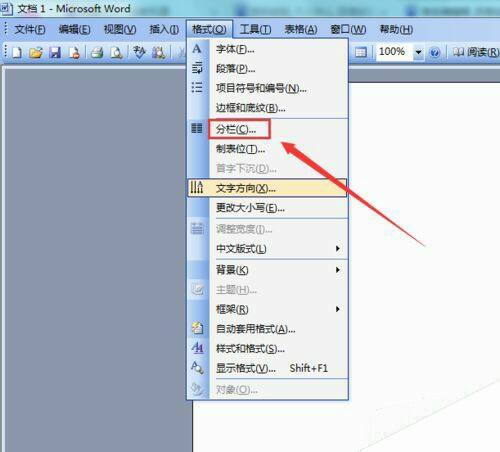Click the Print Preview magnifier icon

(x=116, y=53)
